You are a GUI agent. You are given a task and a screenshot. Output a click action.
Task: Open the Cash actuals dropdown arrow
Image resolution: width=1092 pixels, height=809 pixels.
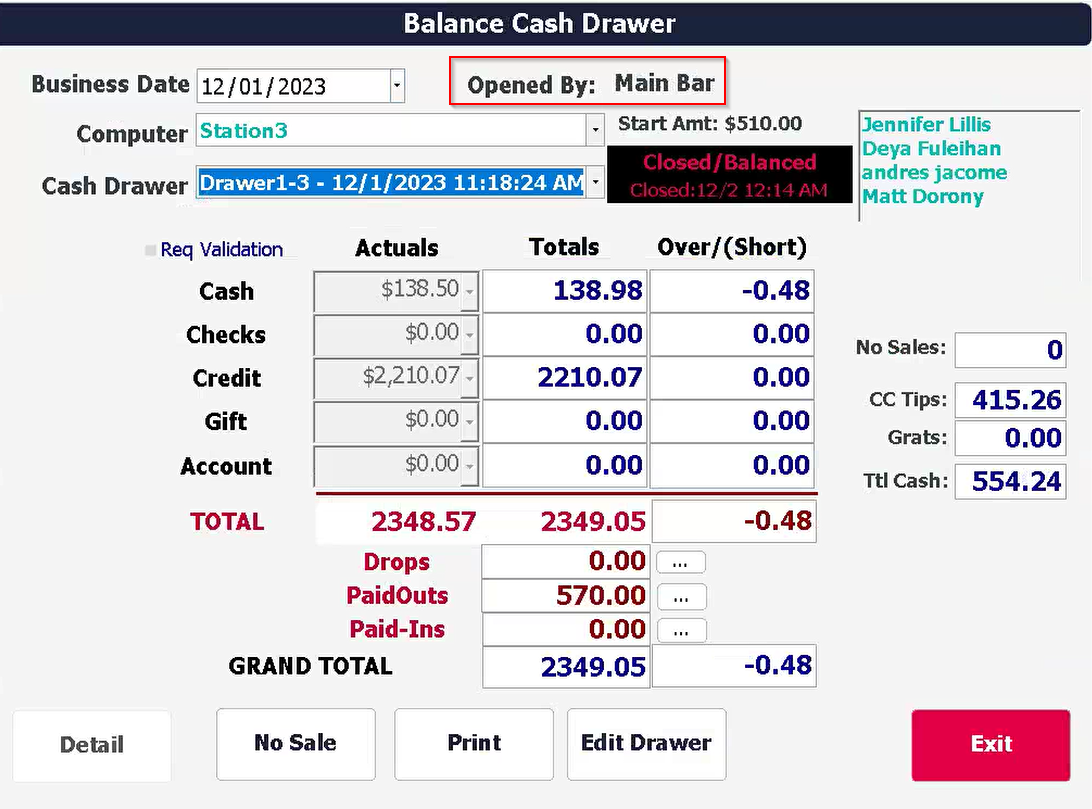click(470, 291)
